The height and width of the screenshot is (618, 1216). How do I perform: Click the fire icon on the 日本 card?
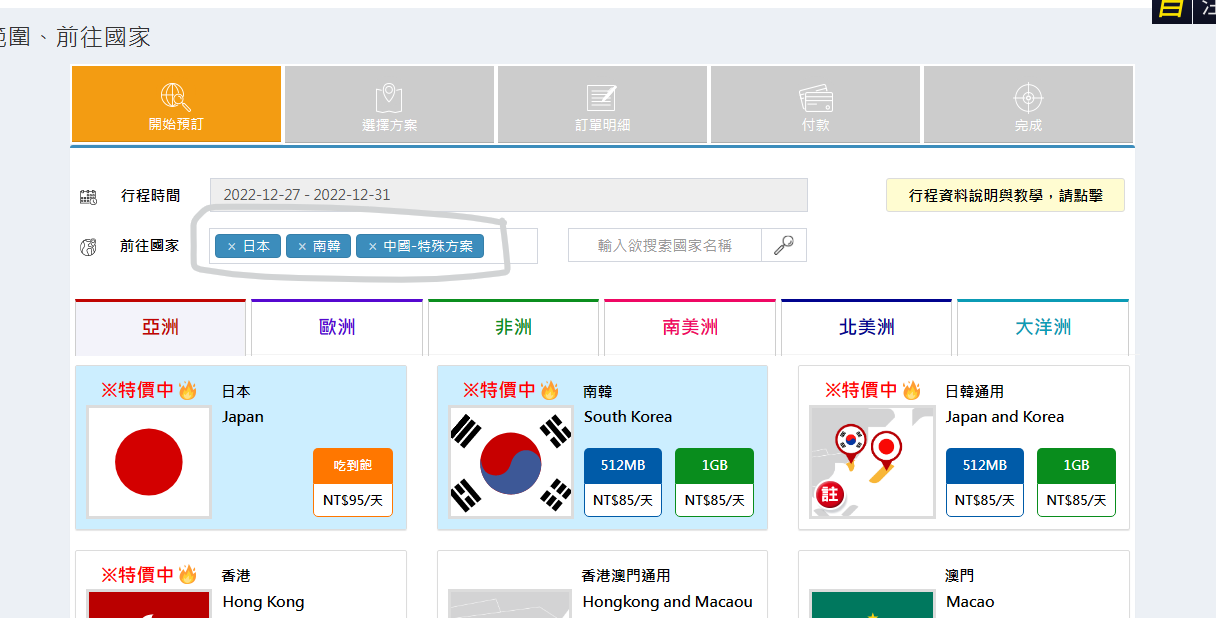click(188, 390)
